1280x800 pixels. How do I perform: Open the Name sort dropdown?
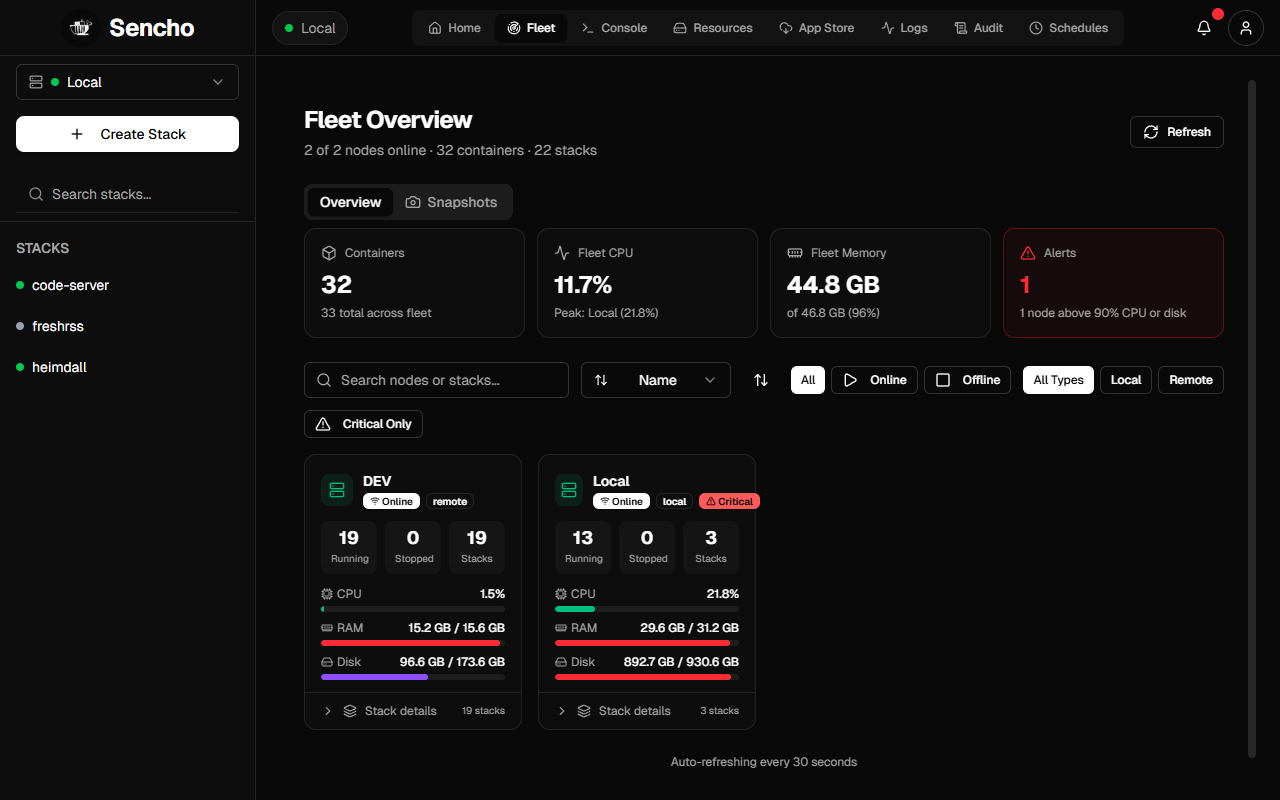[656, 380]
